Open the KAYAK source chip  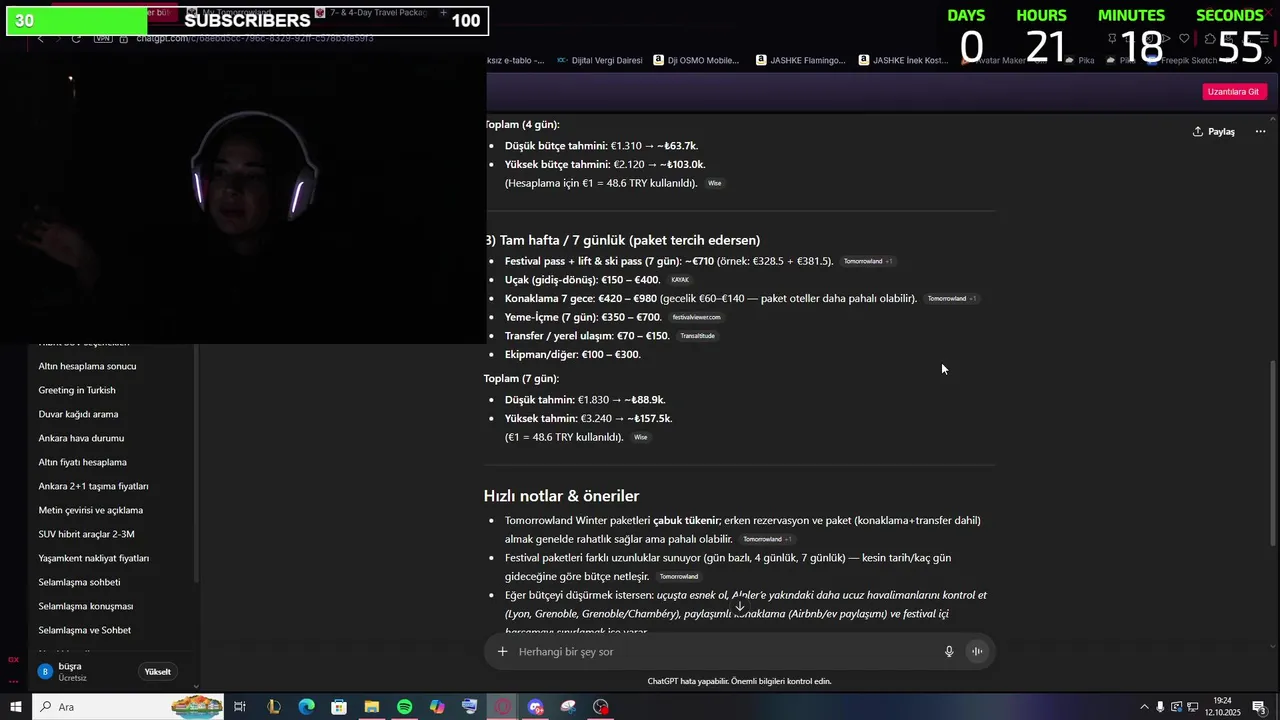pos(680,280)
